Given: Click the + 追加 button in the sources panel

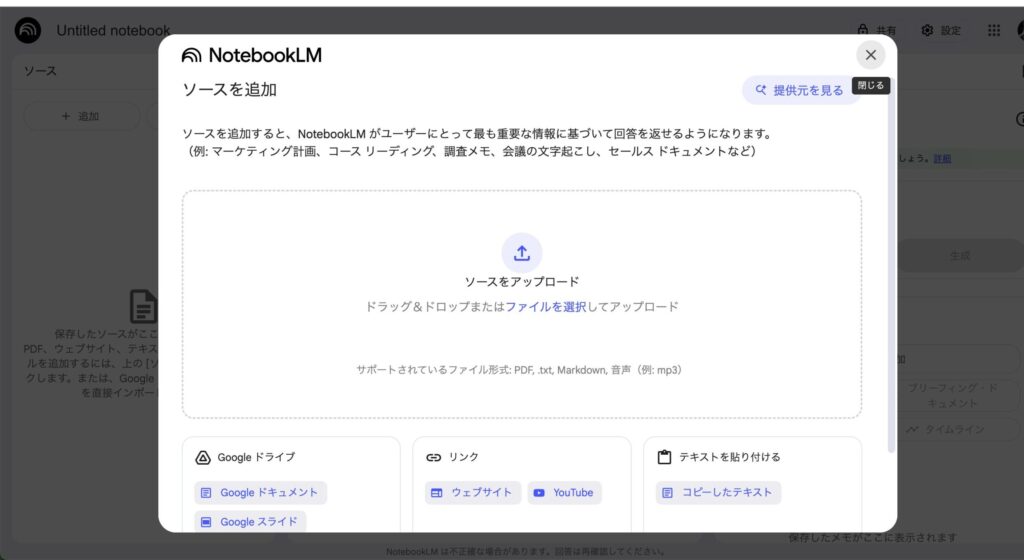Looking at the screenshot, I should point(82,116).
